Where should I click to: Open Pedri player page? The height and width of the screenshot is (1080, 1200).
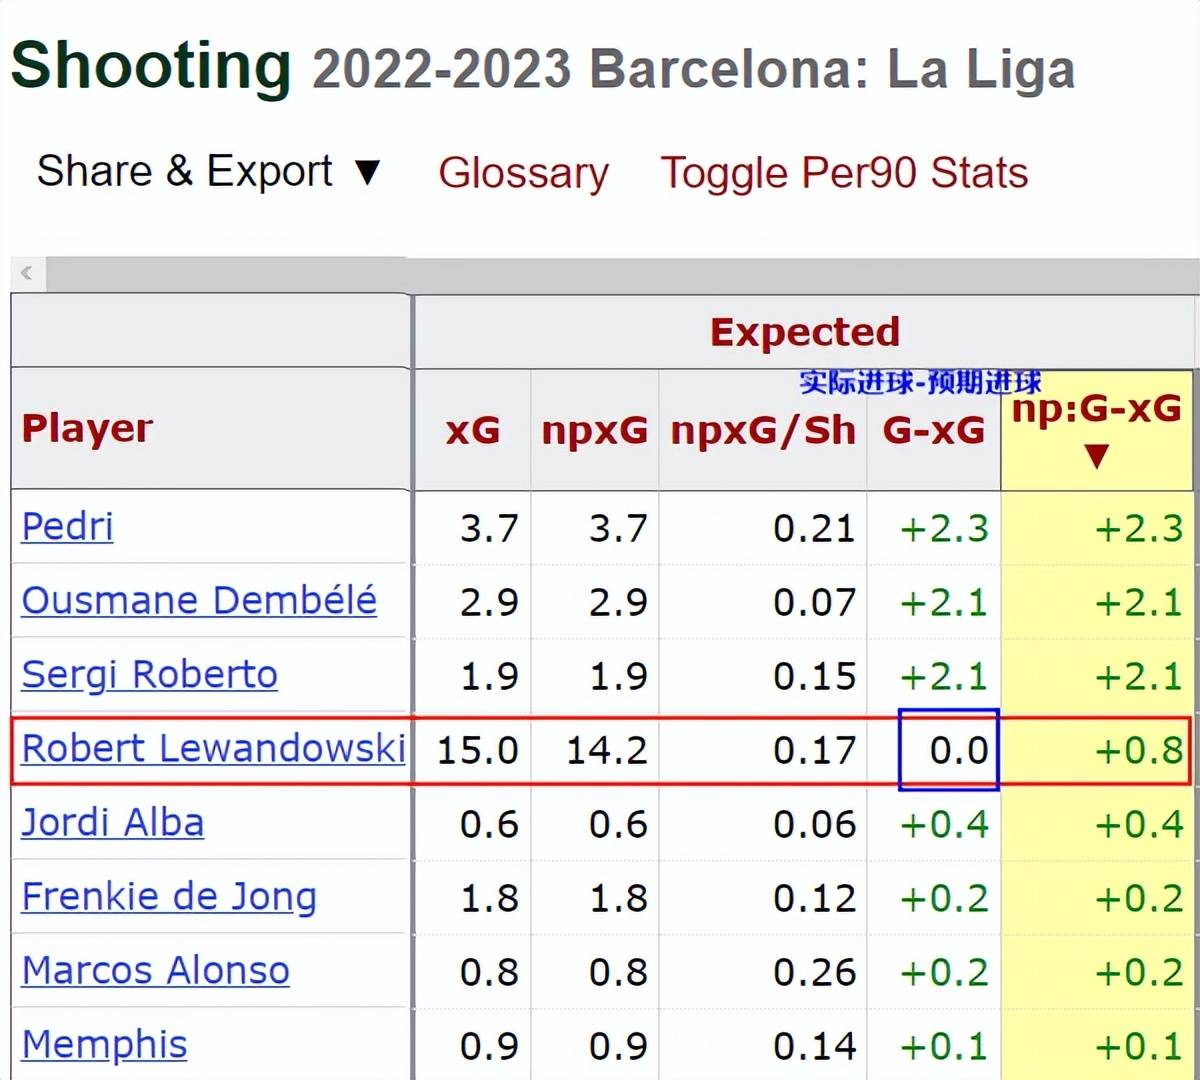pyautogui.click(x=67, y=526)
